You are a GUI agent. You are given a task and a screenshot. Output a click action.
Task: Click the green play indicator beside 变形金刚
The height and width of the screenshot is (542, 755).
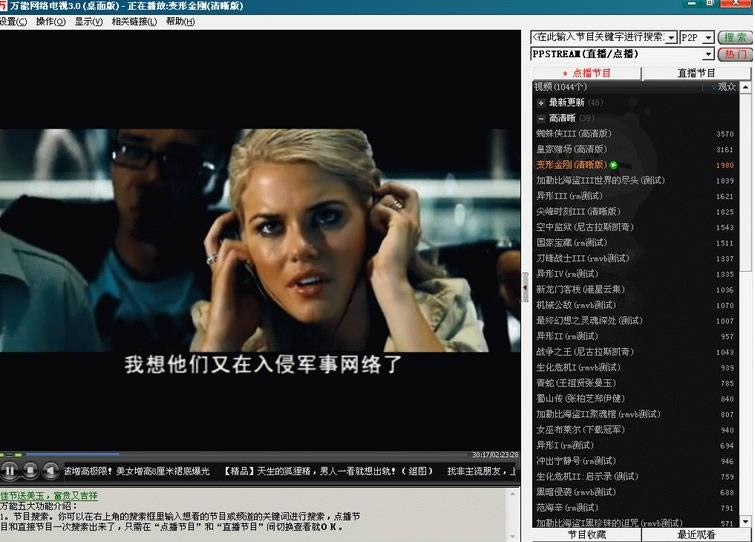point(613,165)
